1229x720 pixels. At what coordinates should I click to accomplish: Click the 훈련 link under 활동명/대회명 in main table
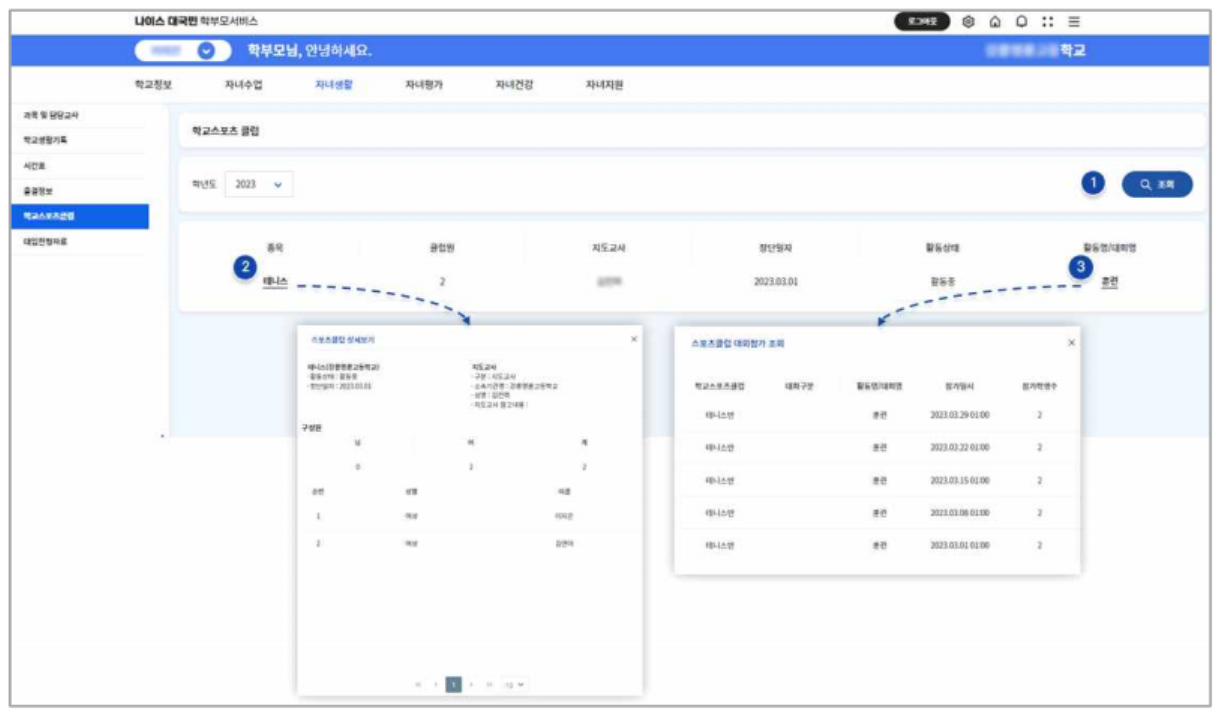[1109, 282]
